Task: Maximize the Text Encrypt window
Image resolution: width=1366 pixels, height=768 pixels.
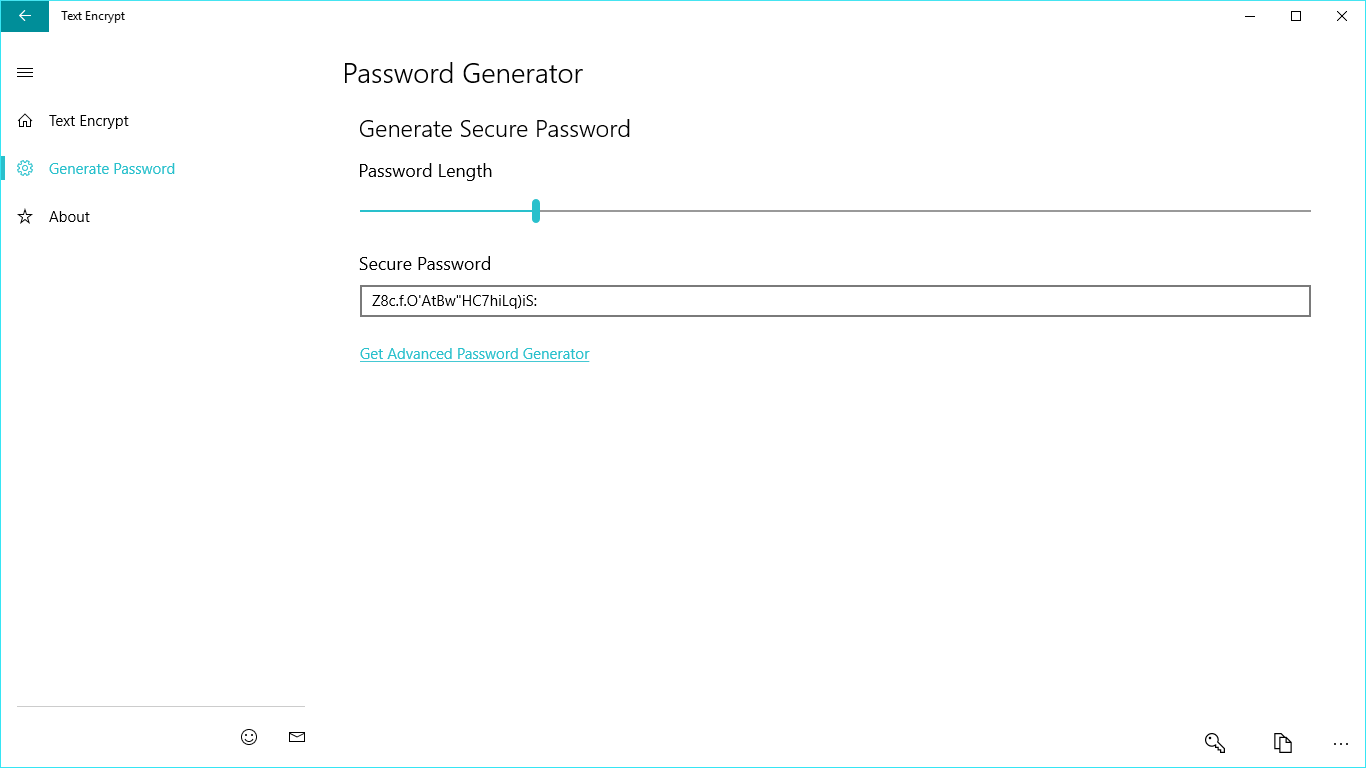Action: pos(1296,16)
